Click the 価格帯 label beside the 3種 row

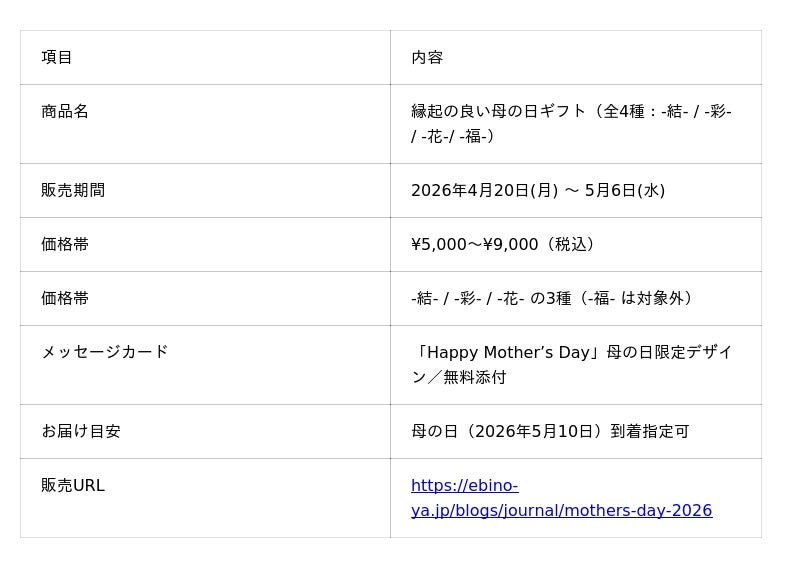click(x=65, y=298)
